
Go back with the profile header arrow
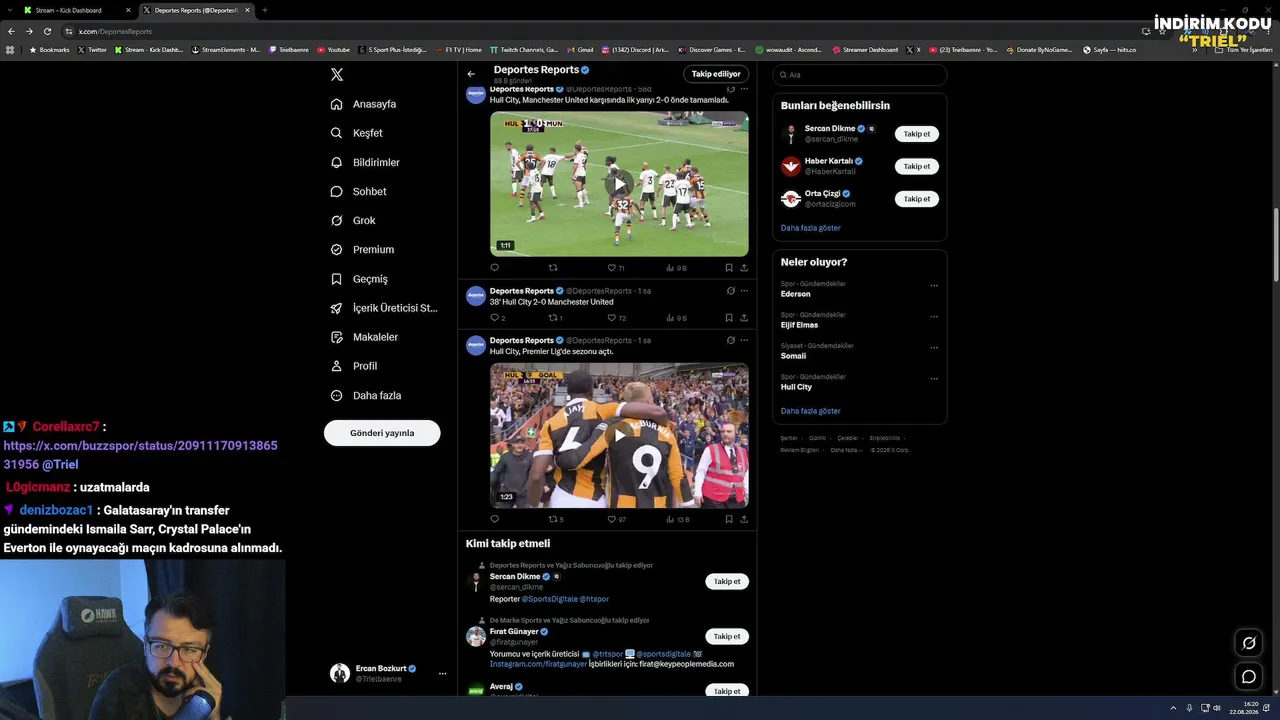click(x=471, y=74)
